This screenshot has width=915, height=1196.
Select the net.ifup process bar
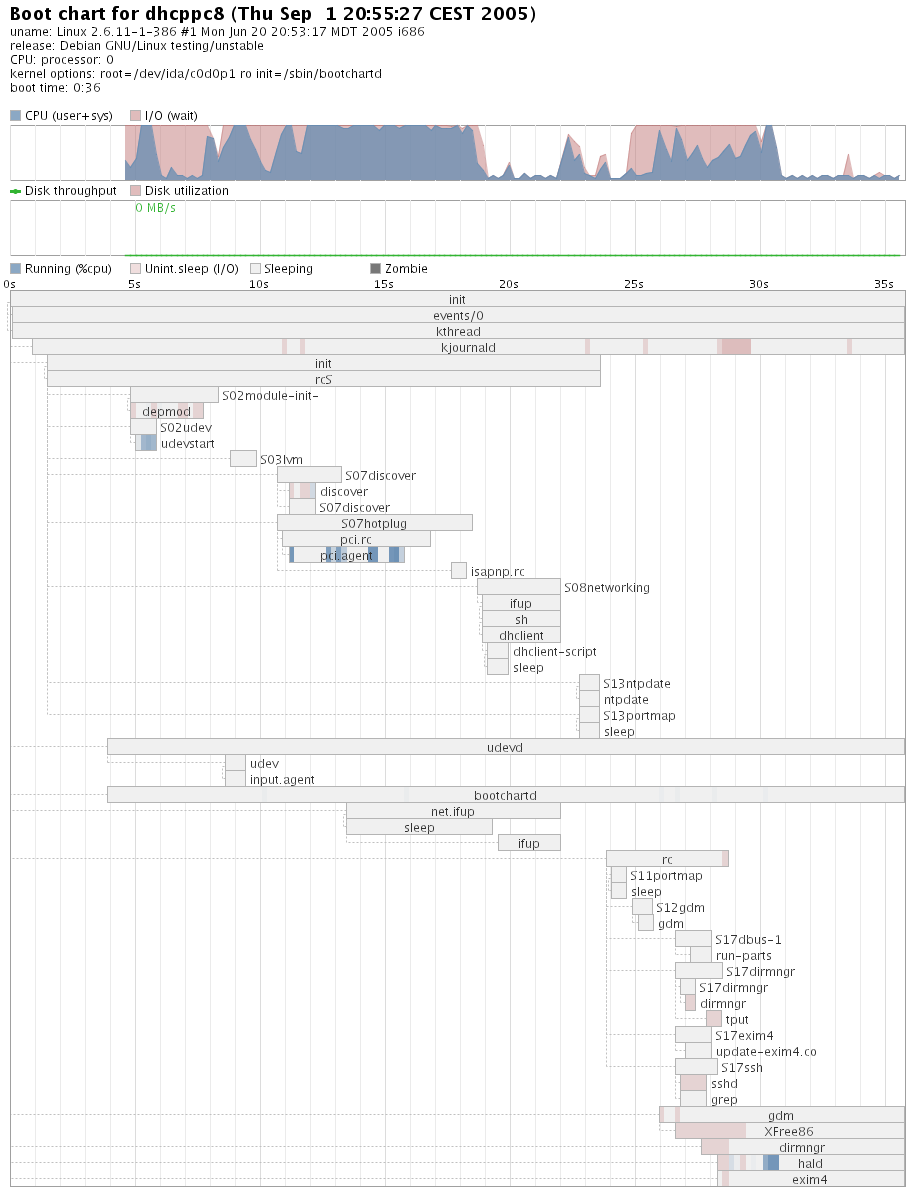(x=452, y=811)
